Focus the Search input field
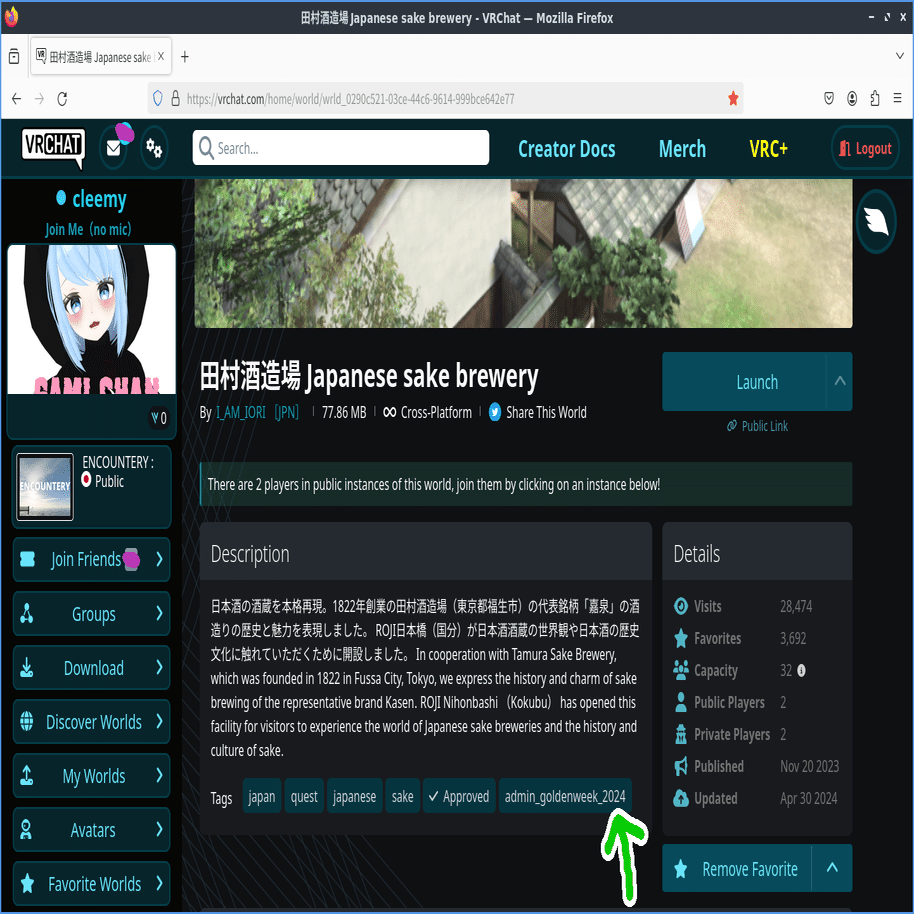The image size is (914, 914). pyautogui.click(x=341, y=148)
